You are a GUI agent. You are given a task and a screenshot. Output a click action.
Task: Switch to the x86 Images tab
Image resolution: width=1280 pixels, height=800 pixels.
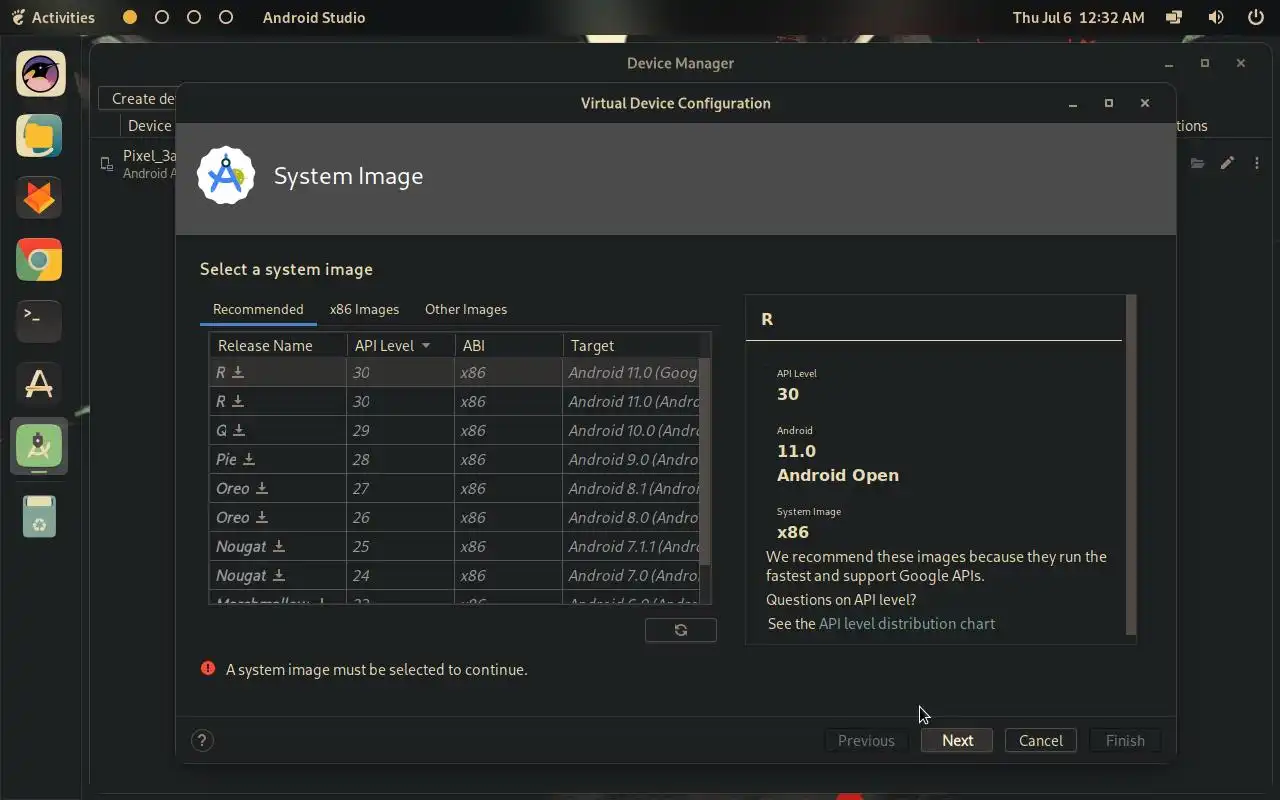pos(364,309)
